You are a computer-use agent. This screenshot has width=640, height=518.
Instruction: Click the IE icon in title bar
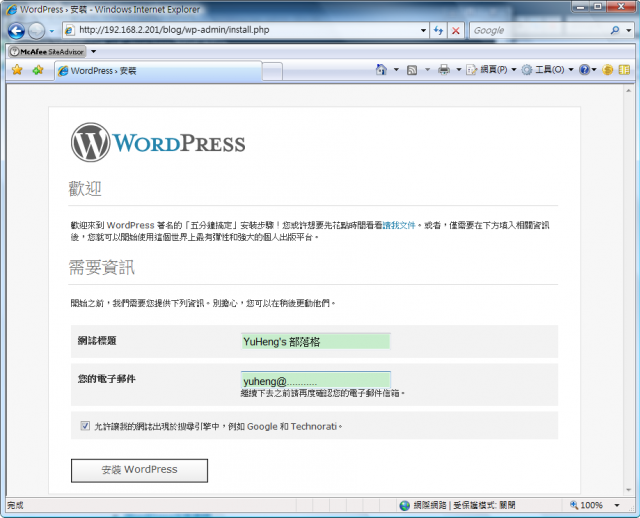pyautogui.click(x=11, y=9)
